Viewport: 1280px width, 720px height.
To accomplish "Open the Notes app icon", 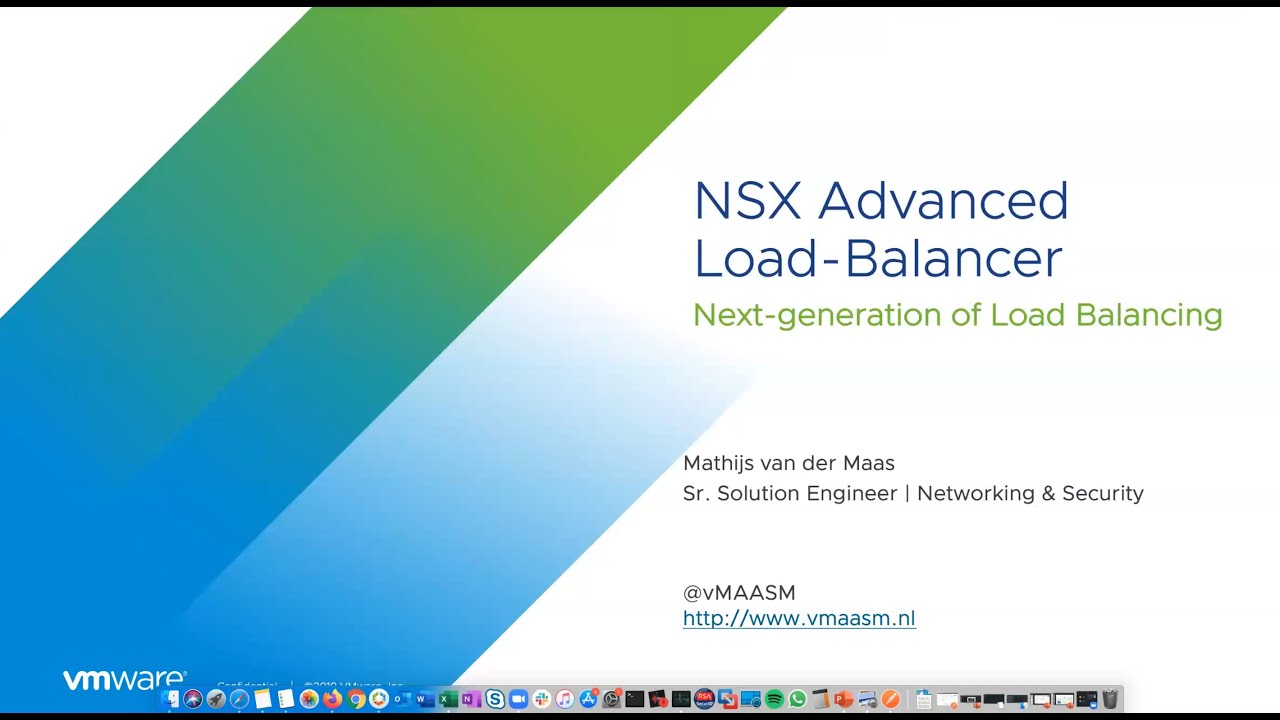I will click(263, 699).
